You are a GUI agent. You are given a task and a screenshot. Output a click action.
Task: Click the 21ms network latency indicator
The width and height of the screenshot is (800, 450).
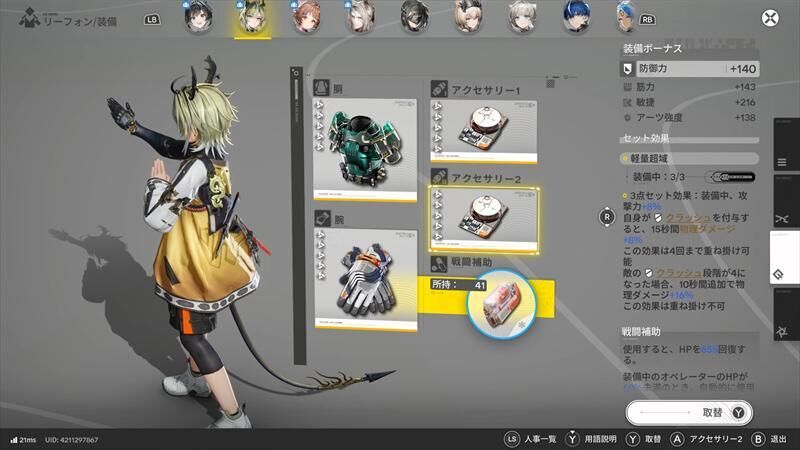tap(23, 440)
